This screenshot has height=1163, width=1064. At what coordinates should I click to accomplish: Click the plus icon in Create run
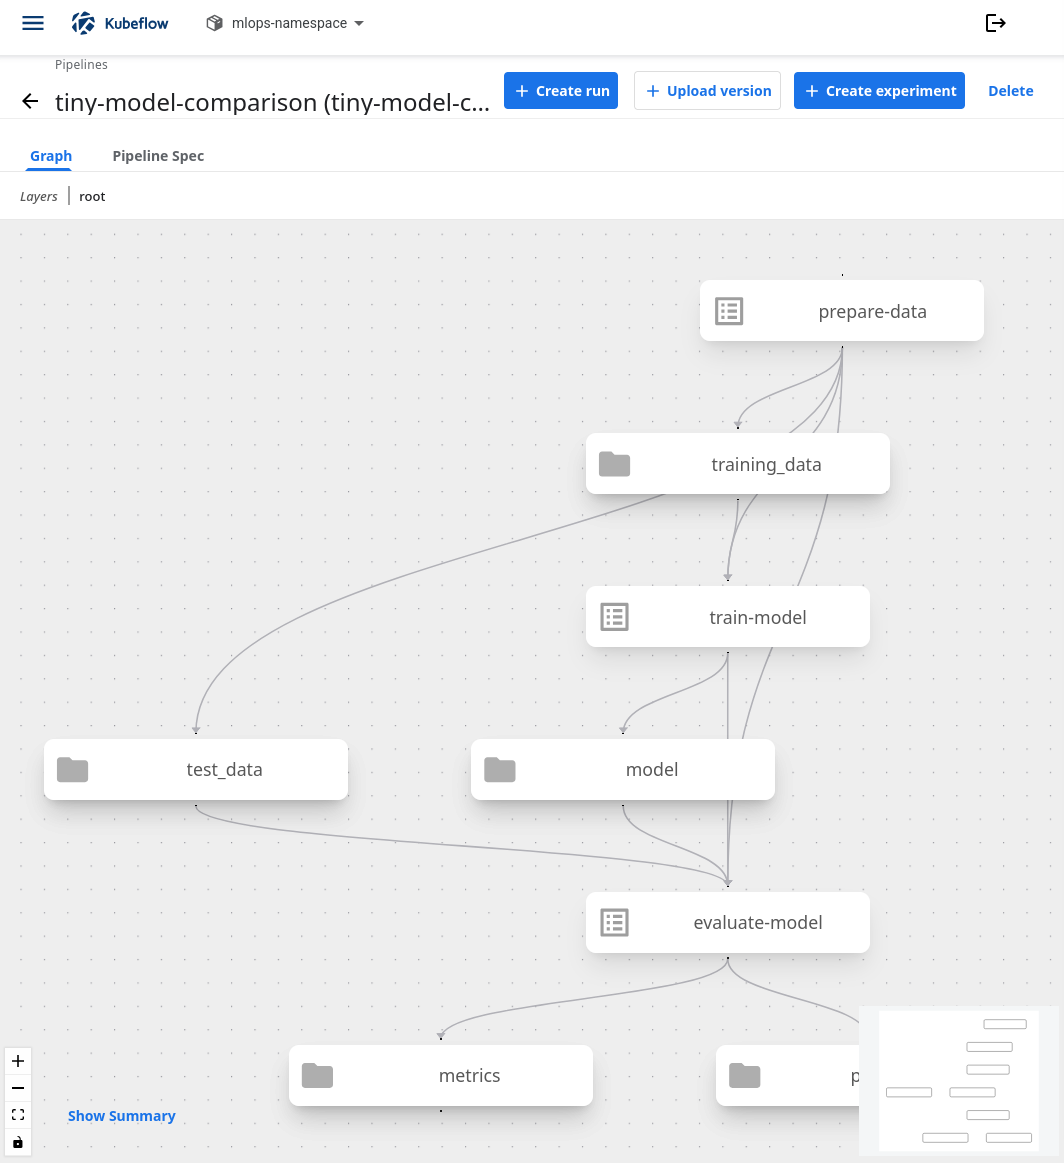pos(522,90)
